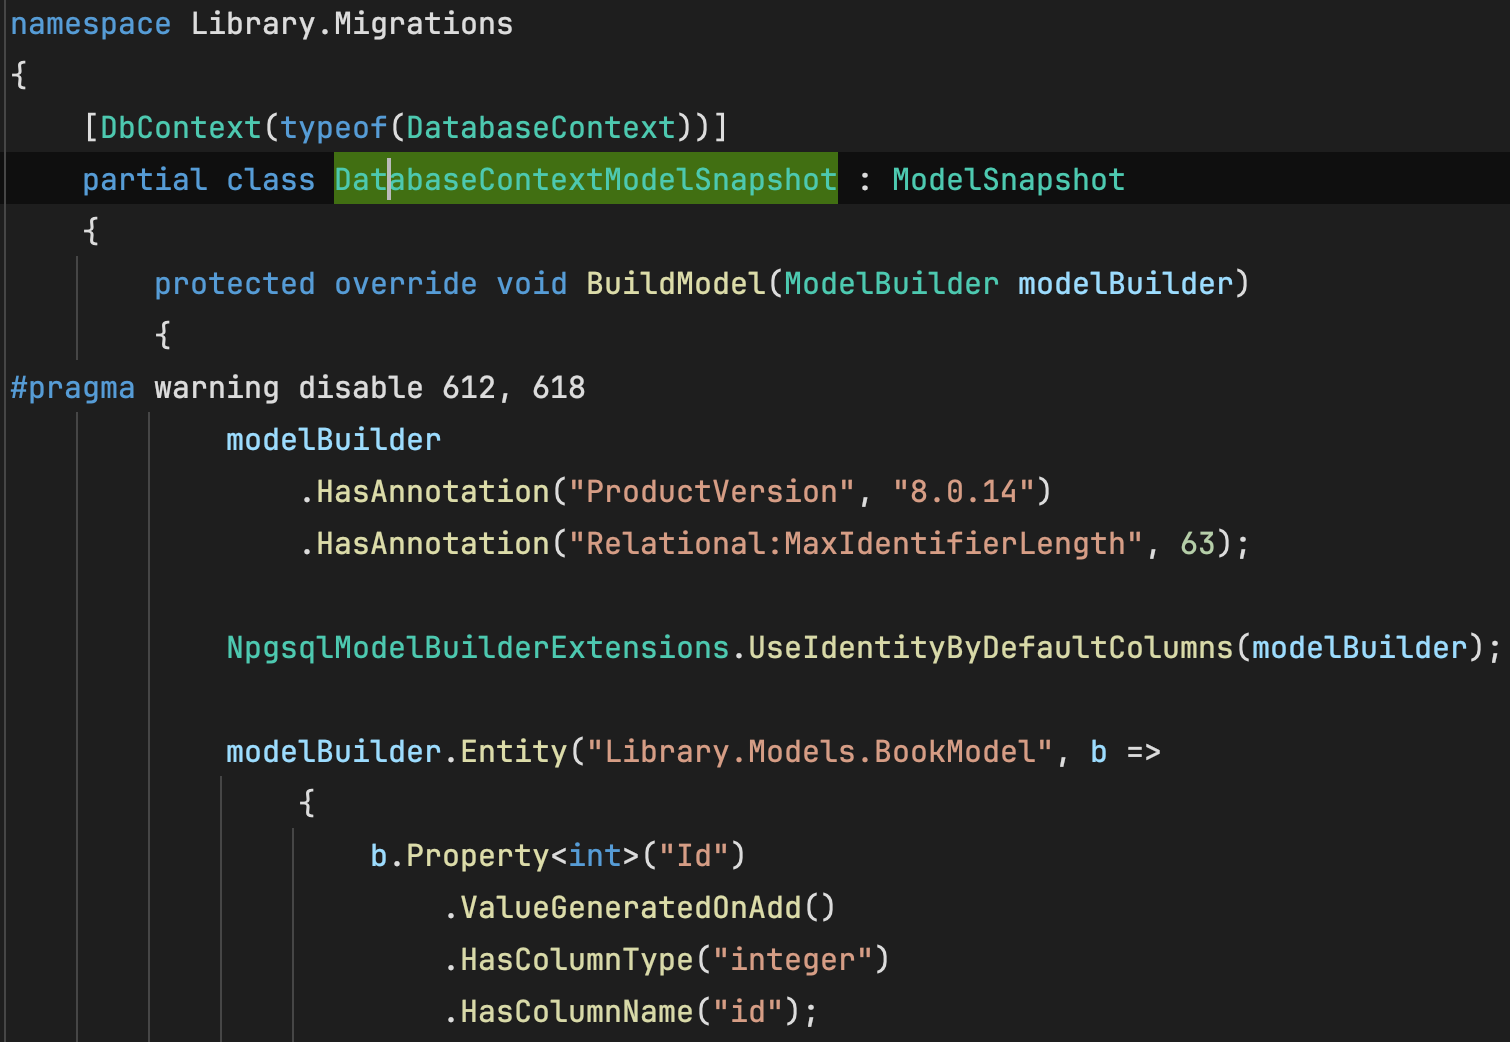Click the BuildModel method name
The width and height of the screenshot is (1510, 1042).
pos(675,284)
